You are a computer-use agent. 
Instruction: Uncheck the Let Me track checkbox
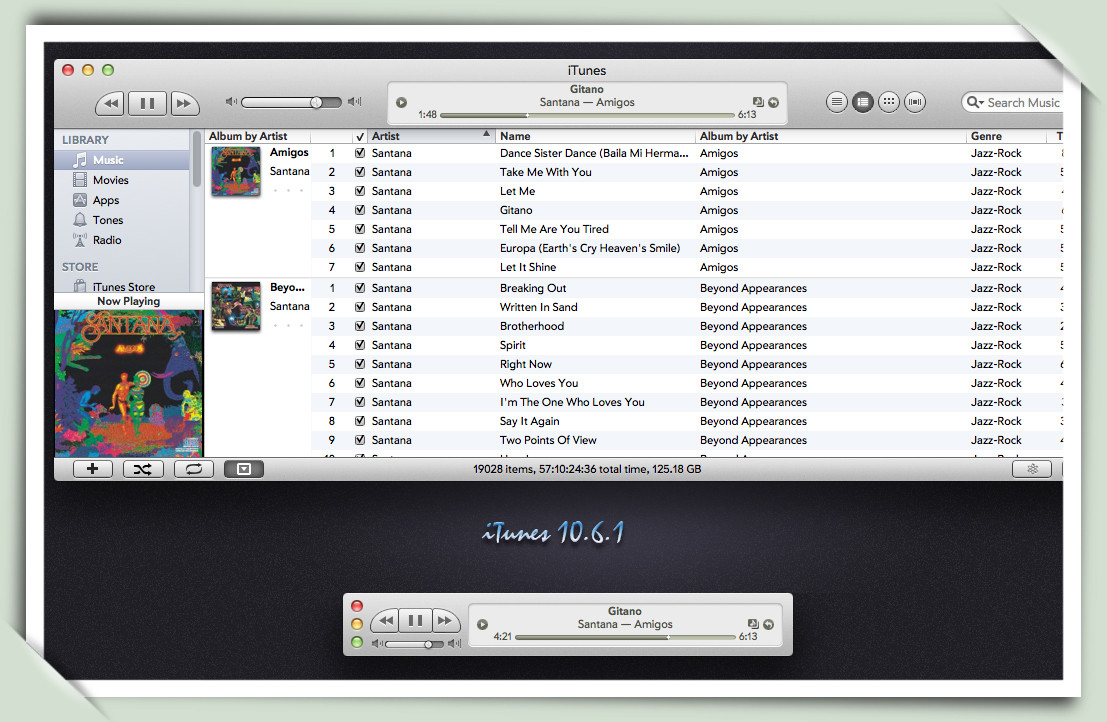click(x=360, y=191)
